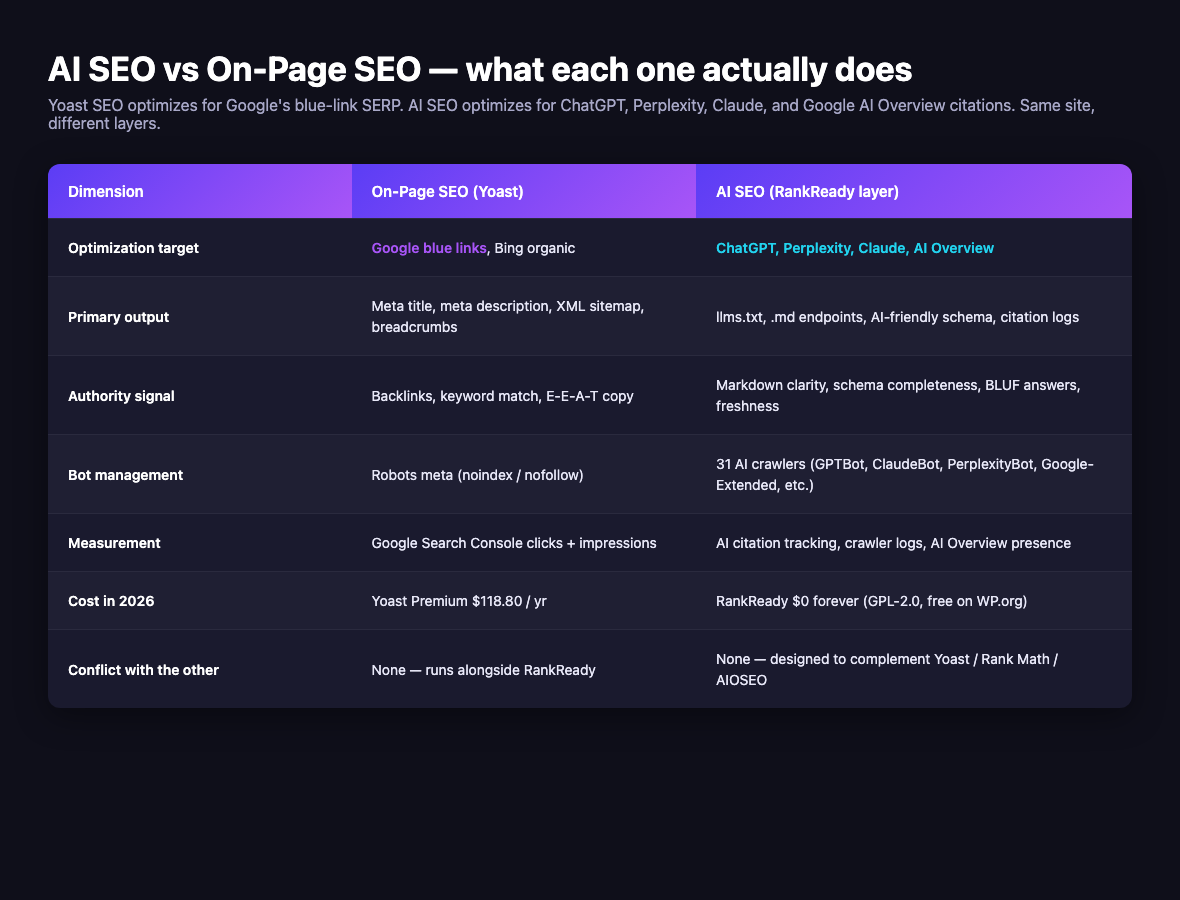Click the 'Robots meta (noindex / nofollow)' cell
The image size is (1180, 900).
pos(524,475)
